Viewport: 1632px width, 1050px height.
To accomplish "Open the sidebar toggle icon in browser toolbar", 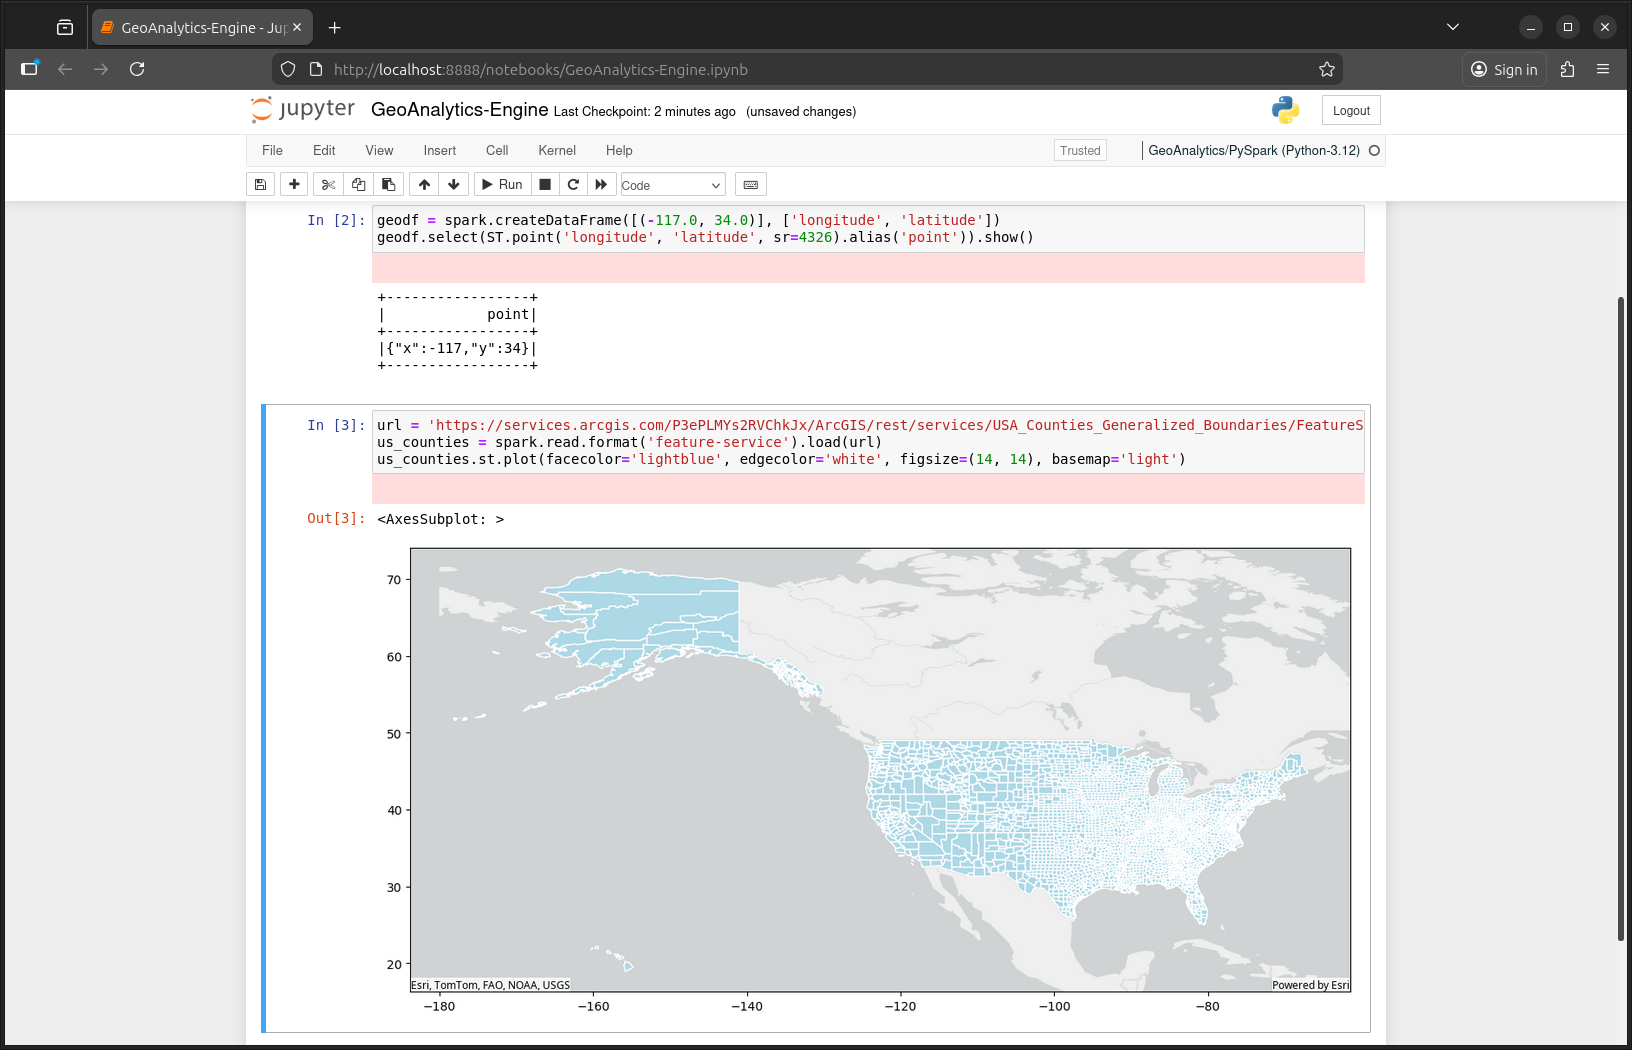I will pos(29,69).
